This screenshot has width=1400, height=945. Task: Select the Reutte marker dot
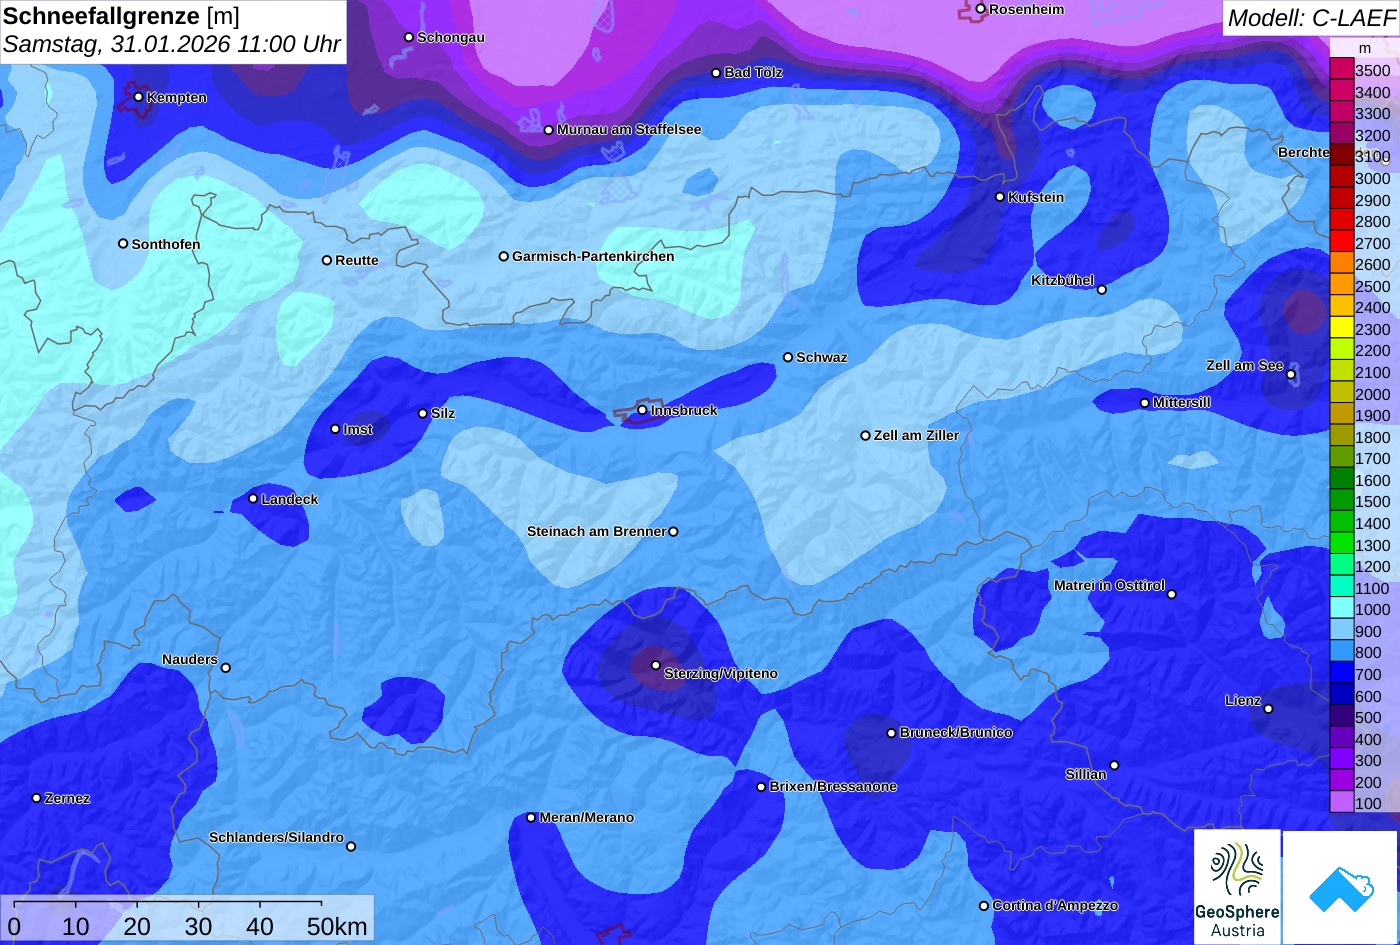click(327, 260)
